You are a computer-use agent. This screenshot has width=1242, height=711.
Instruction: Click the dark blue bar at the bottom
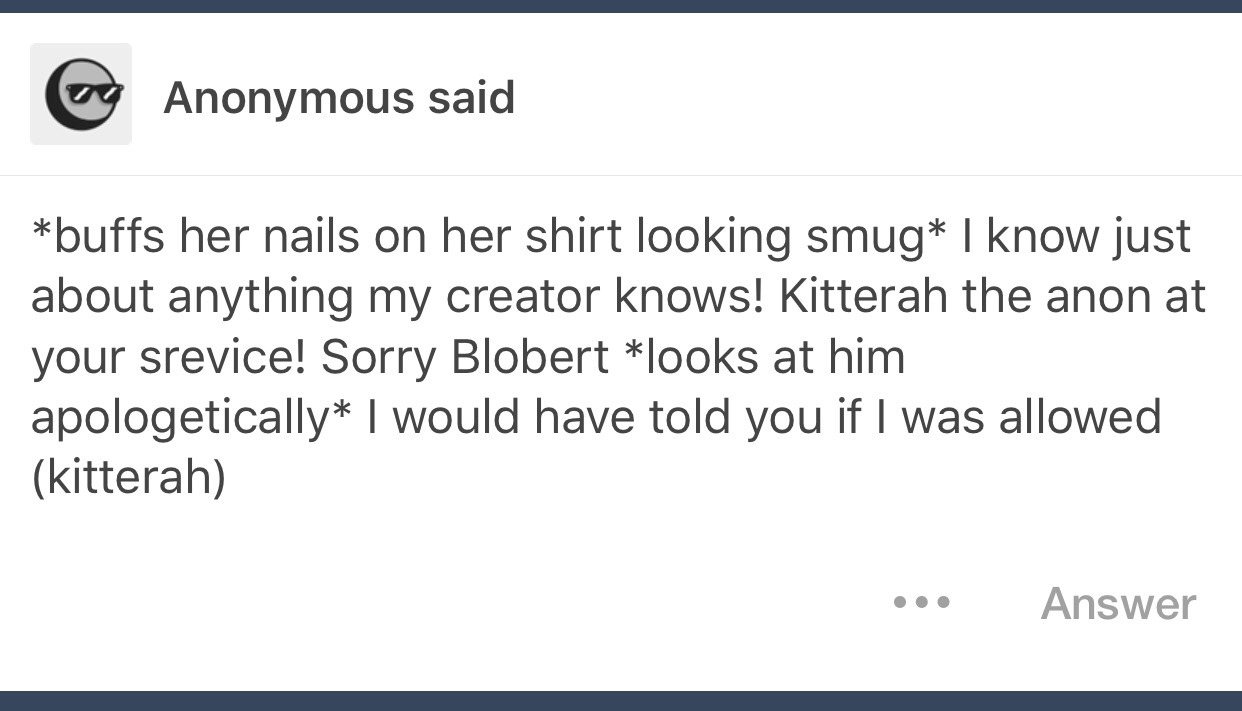[621, 700]
